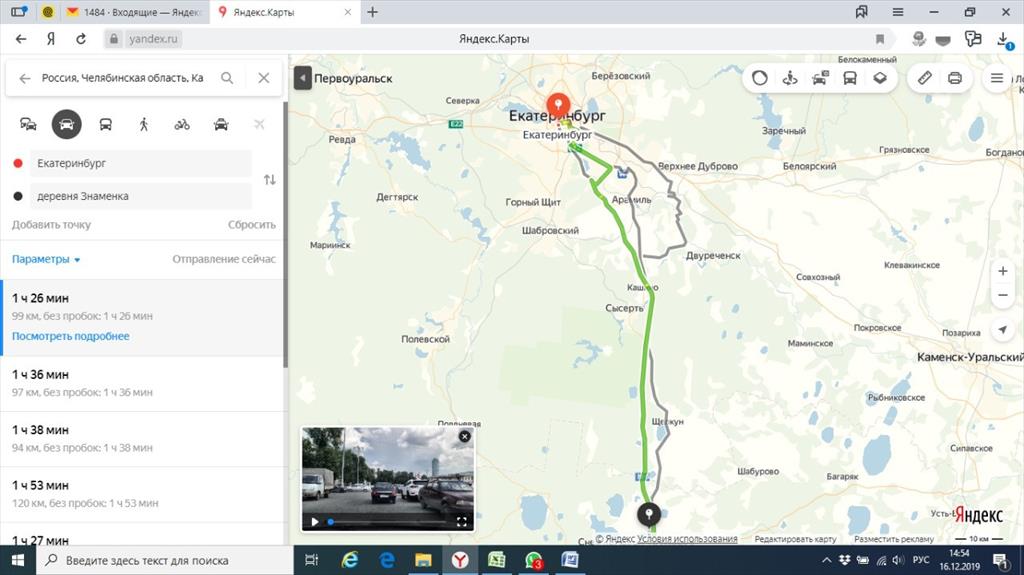The height and width of the screenshot is (575, 1024).
Task: Open a new browser tab
Action: tap(372, 12)
